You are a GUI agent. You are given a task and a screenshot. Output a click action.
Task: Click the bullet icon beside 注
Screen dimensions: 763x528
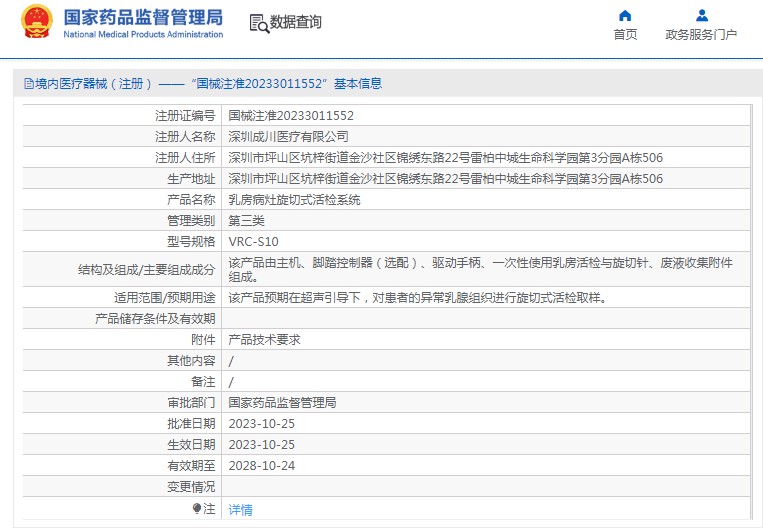[196, 508]
